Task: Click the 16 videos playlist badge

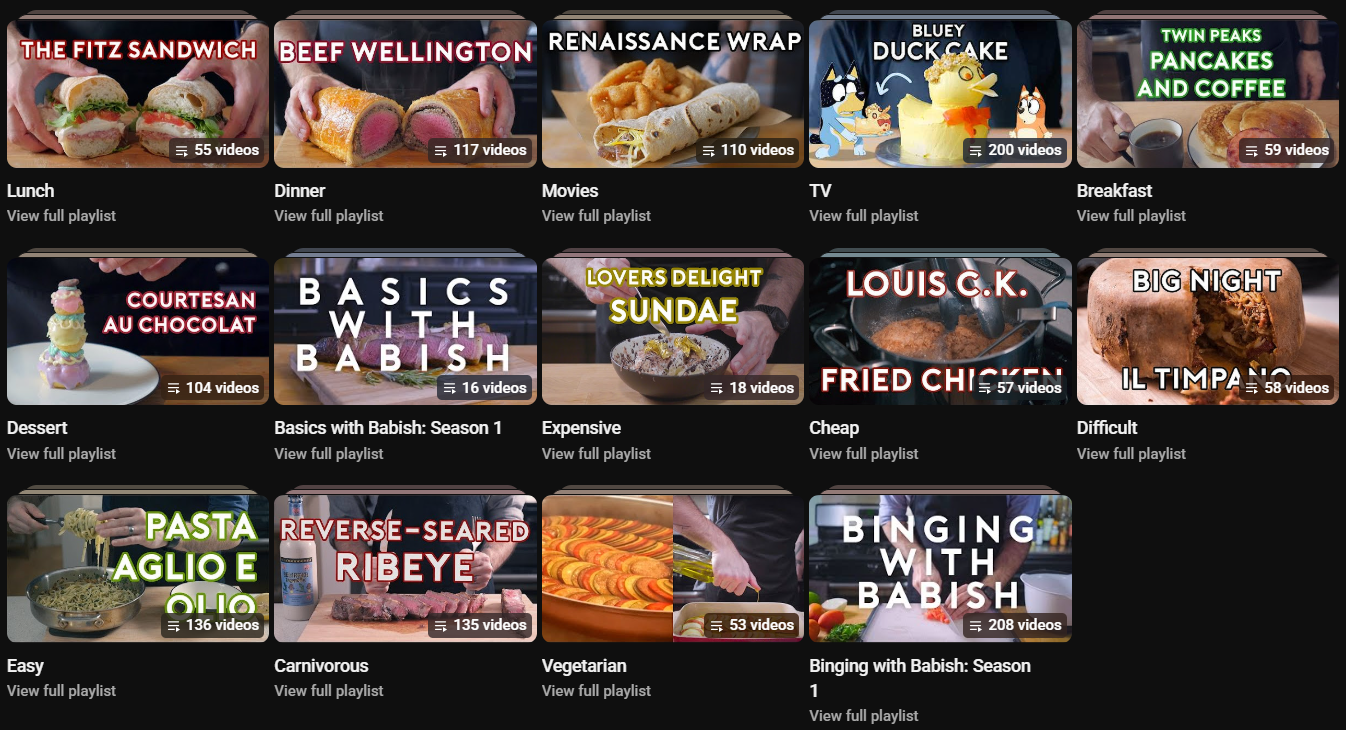Action: pyautogui.click(x=484, y=388)
